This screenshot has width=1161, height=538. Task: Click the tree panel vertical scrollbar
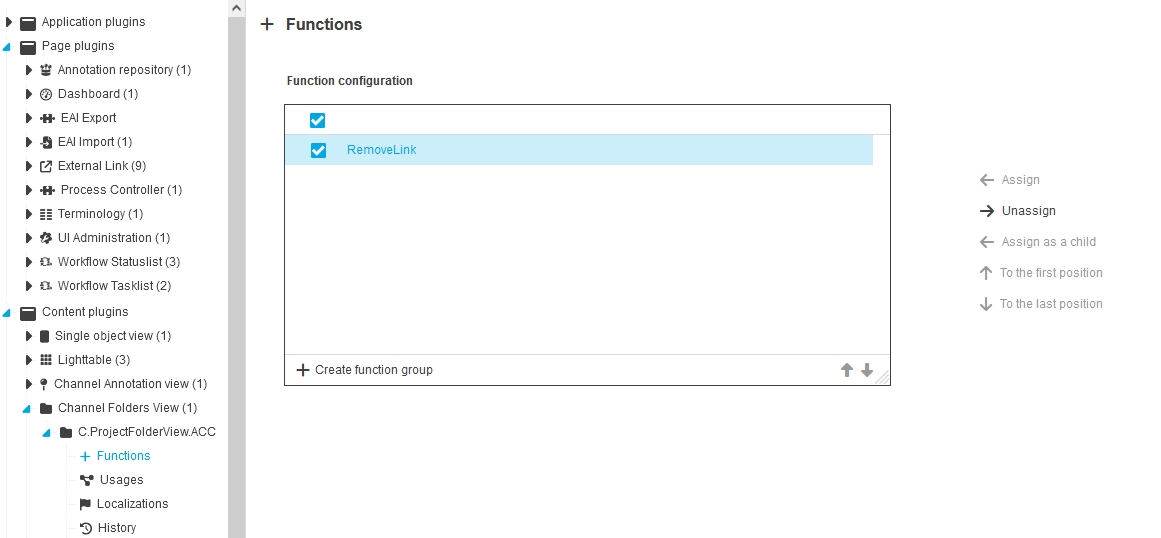236,270
